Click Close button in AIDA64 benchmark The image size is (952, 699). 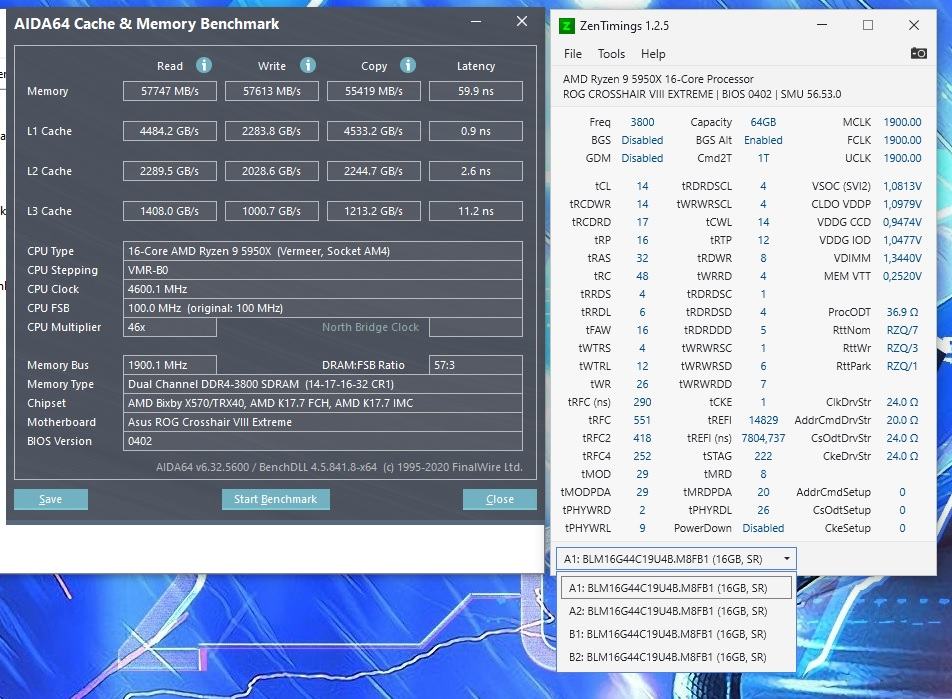pyautogui.click(x=500, y=499)
